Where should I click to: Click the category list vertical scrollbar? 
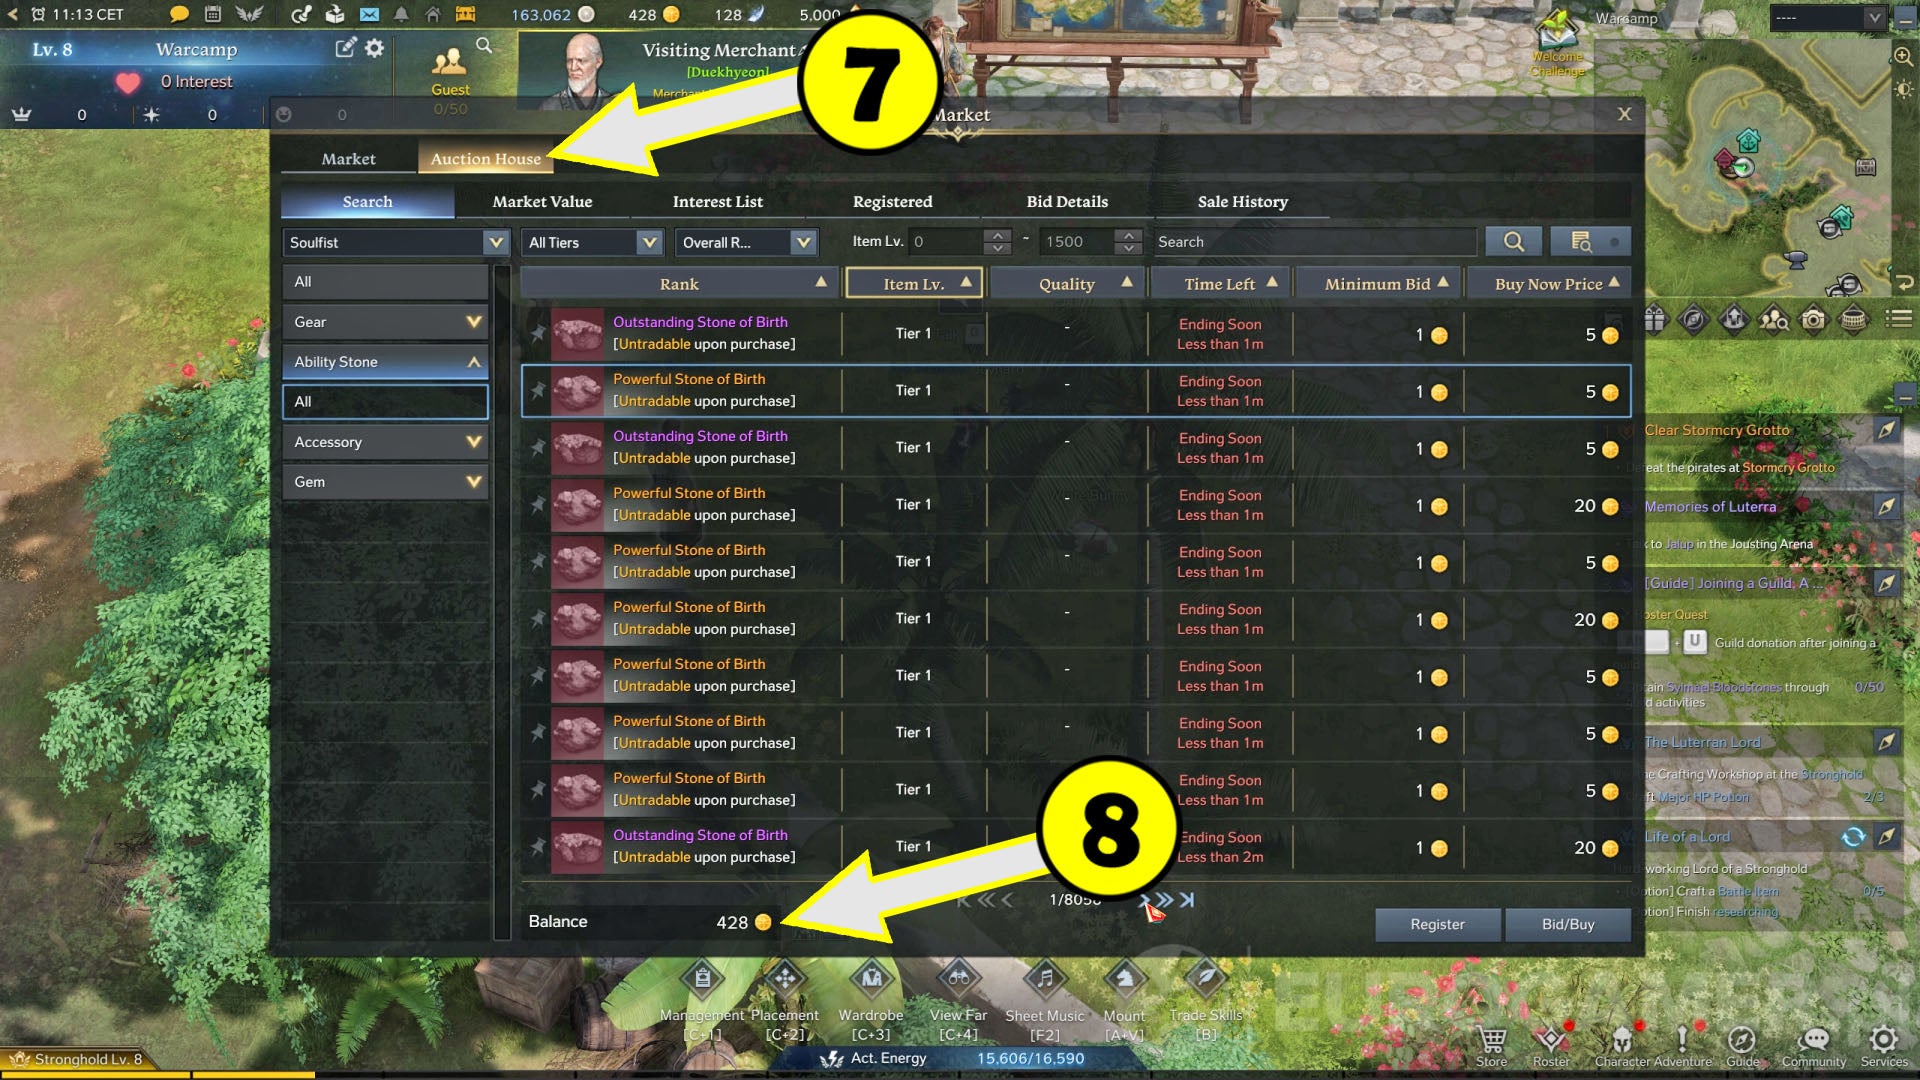click(502, 600)
